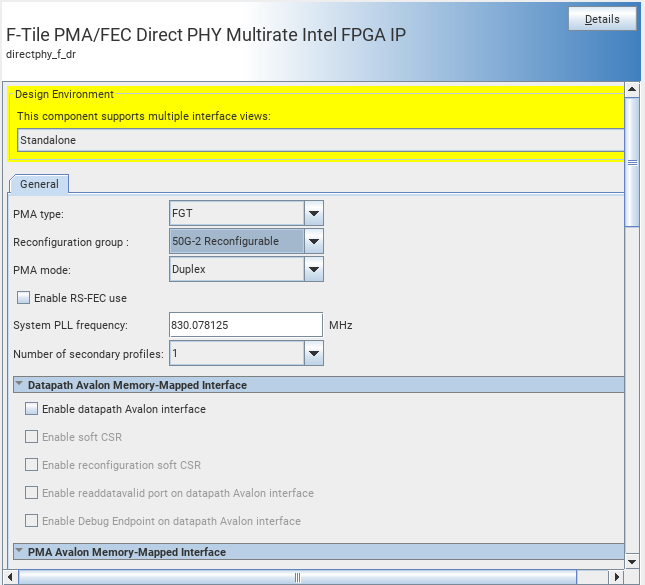Viewport: 645px width, 585px height.
Task: Click the PMA mode label
Action: pyautogui.click(x=42, y=270)
